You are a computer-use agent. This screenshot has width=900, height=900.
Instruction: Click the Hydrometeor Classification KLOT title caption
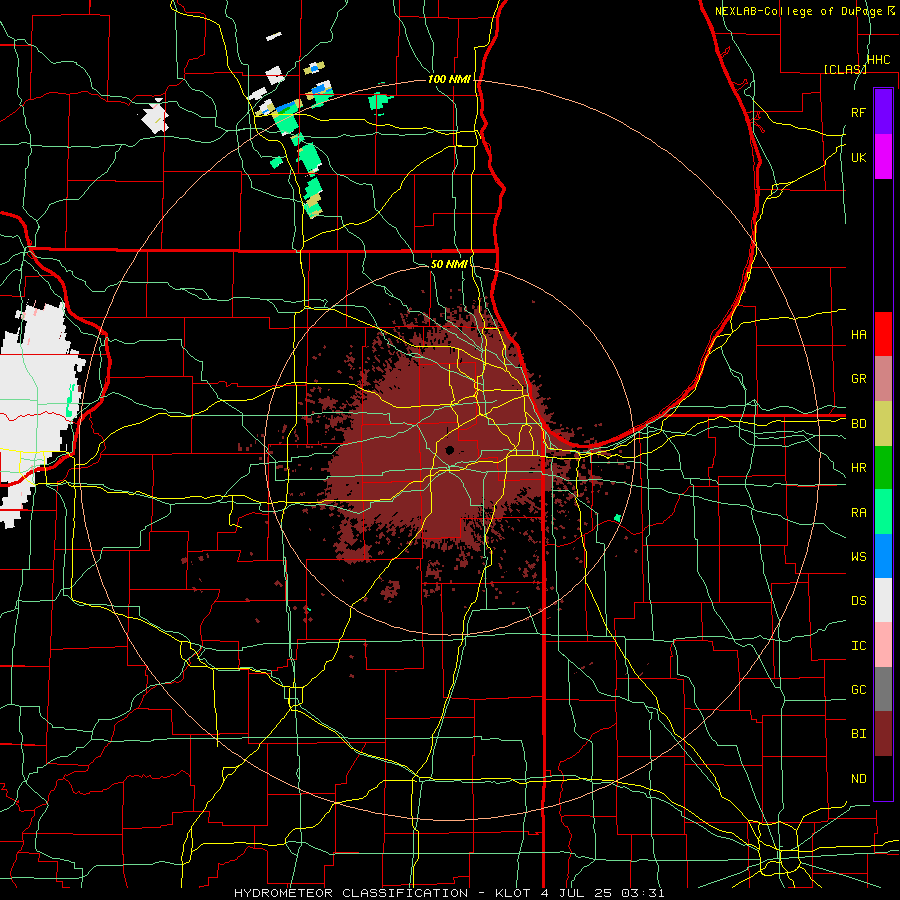pos(449,893)
